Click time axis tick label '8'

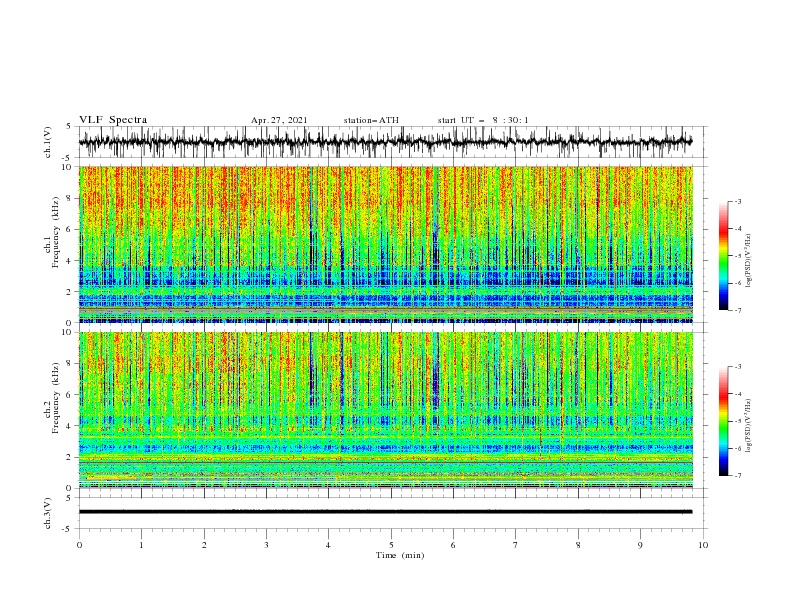578,545
